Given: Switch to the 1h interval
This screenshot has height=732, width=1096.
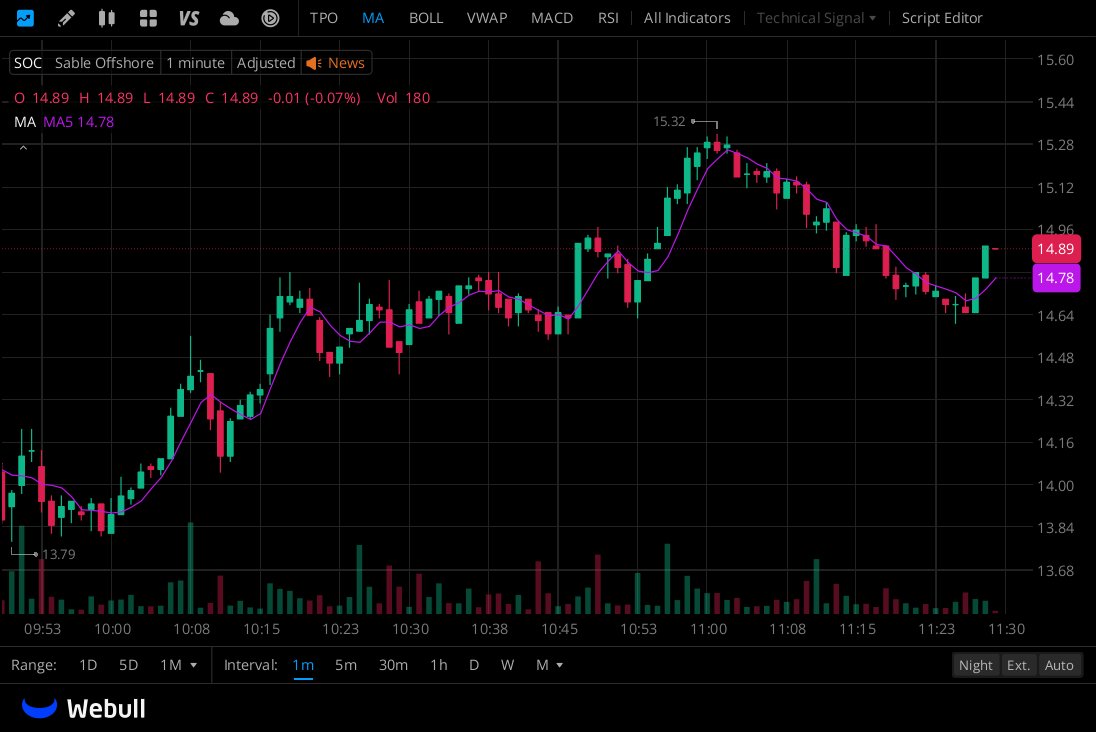Looking at the screenshot, I should 438,665.
